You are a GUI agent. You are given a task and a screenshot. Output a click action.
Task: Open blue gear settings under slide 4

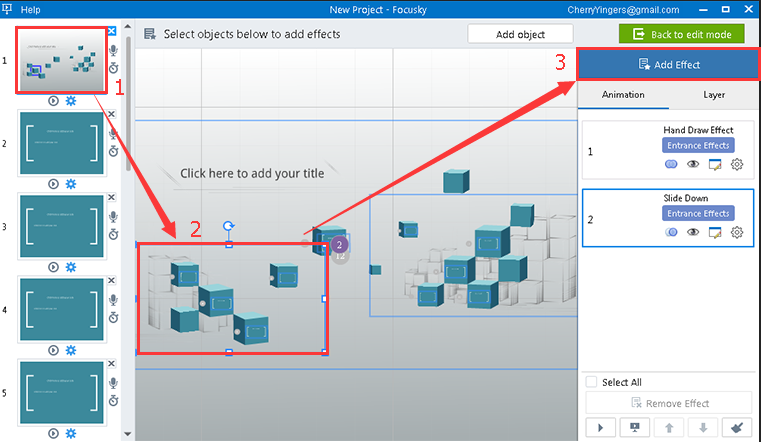click(x=71, y=350)
